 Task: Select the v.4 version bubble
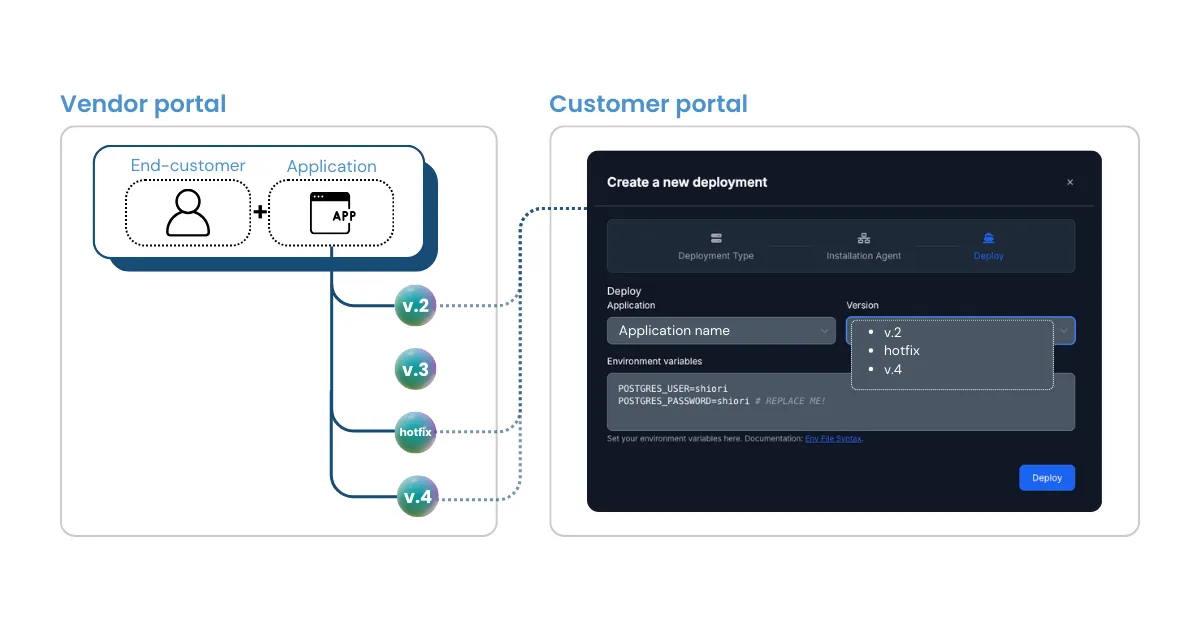coord(417,496)
